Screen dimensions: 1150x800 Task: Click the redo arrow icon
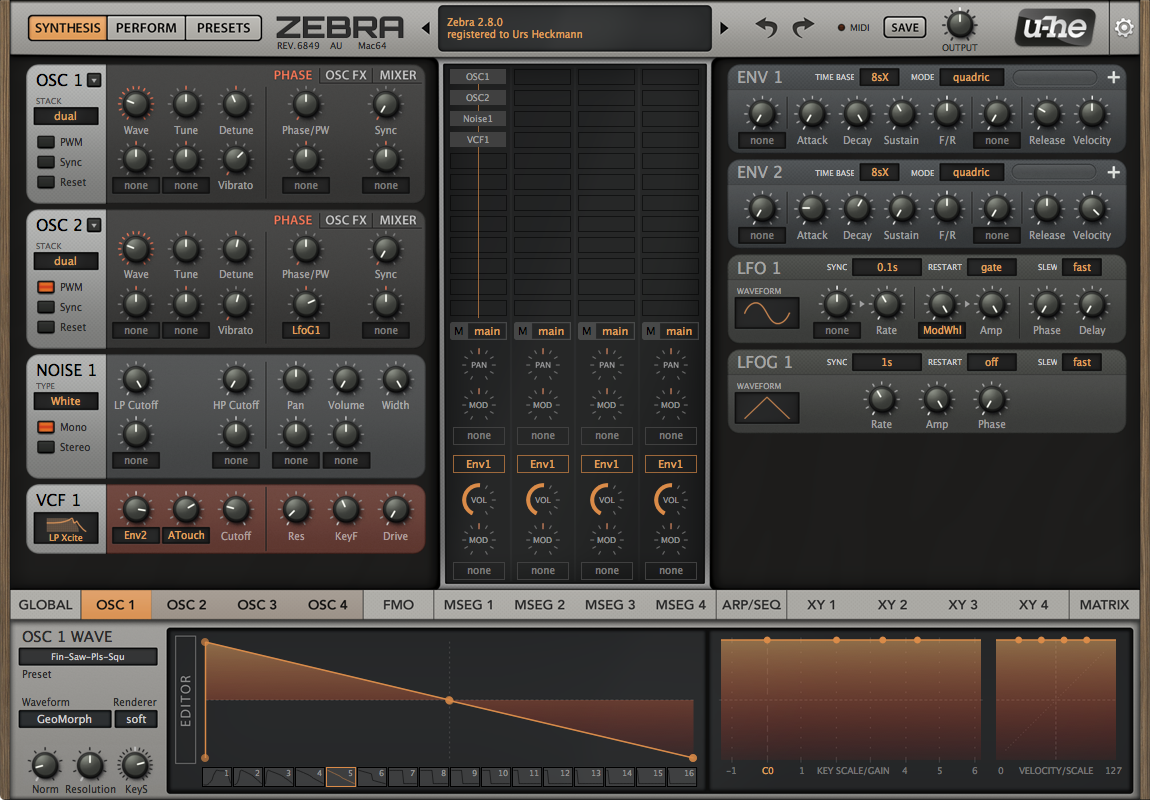pos(803,28)
